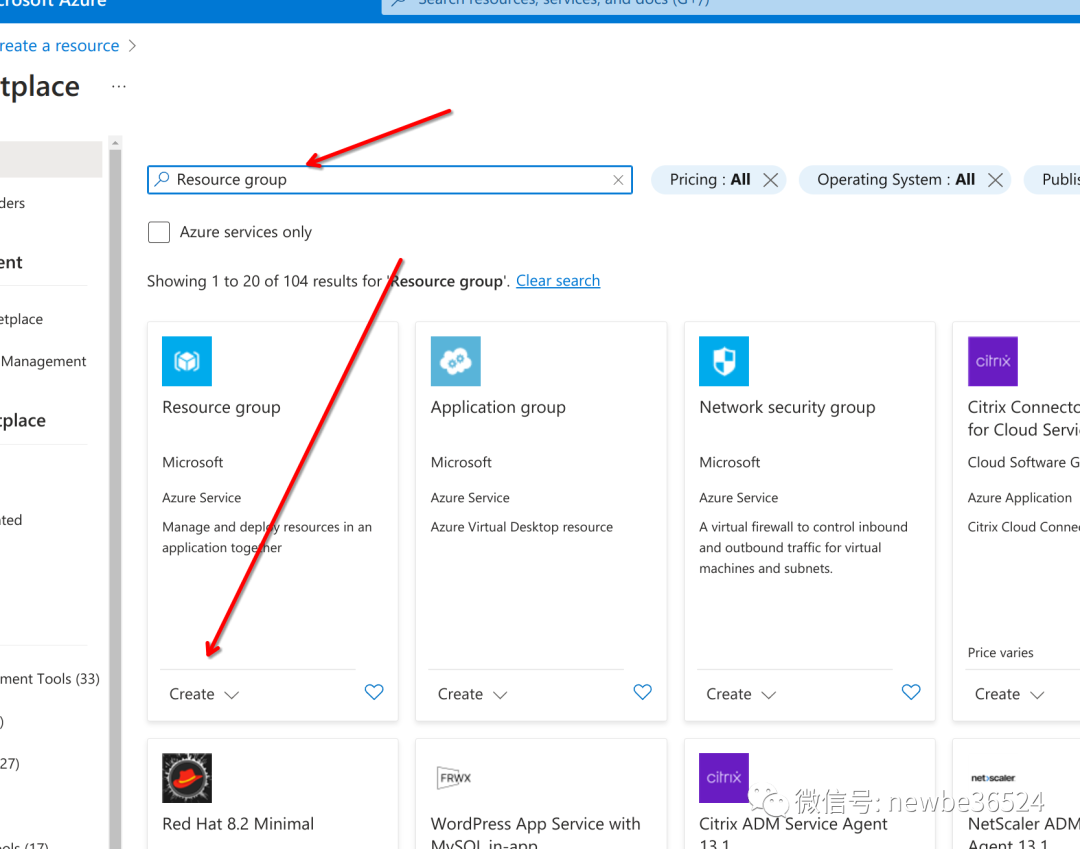Click the Citrix Connector purple logo
Viewport: 1080px width, 849px height.
click(993, 361)
